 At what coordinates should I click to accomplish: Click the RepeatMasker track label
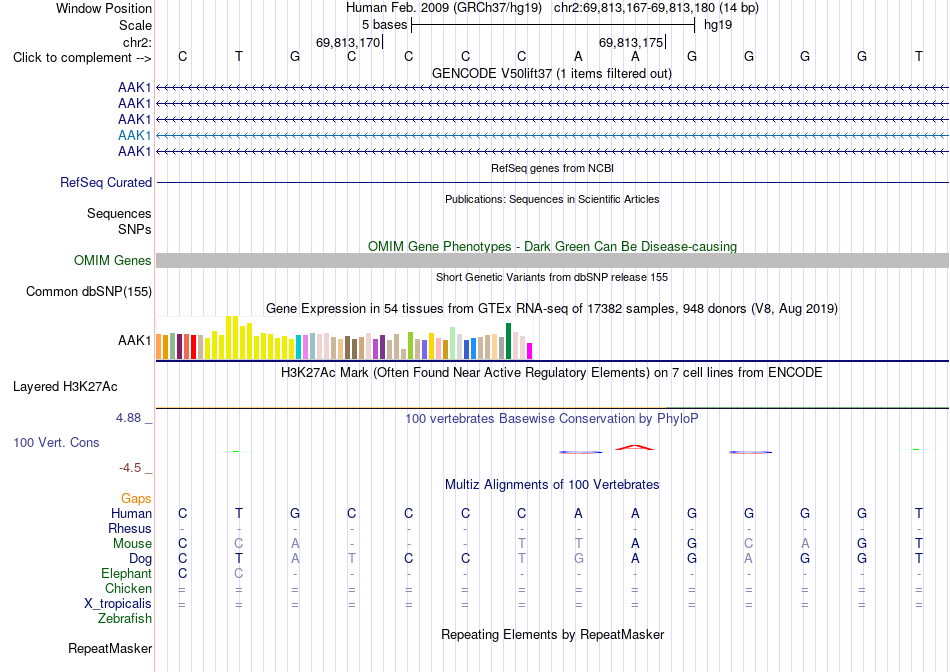110,648
